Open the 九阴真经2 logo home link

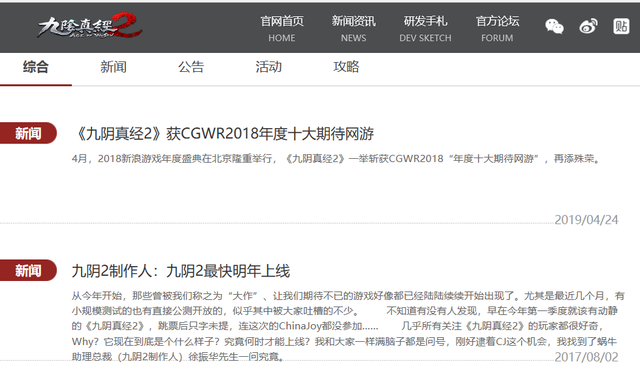click(89, 26)
